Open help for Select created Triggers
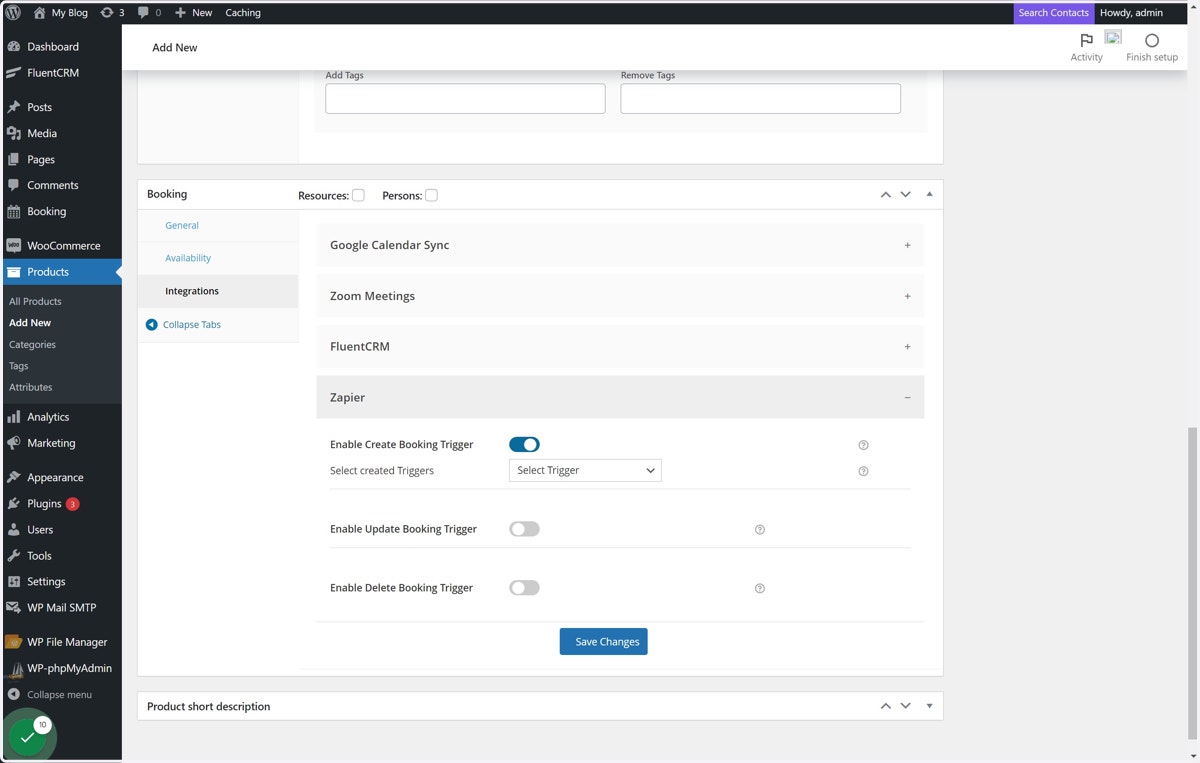Image resolution: width=1200 pixels, height=763 pixels. 863,471
